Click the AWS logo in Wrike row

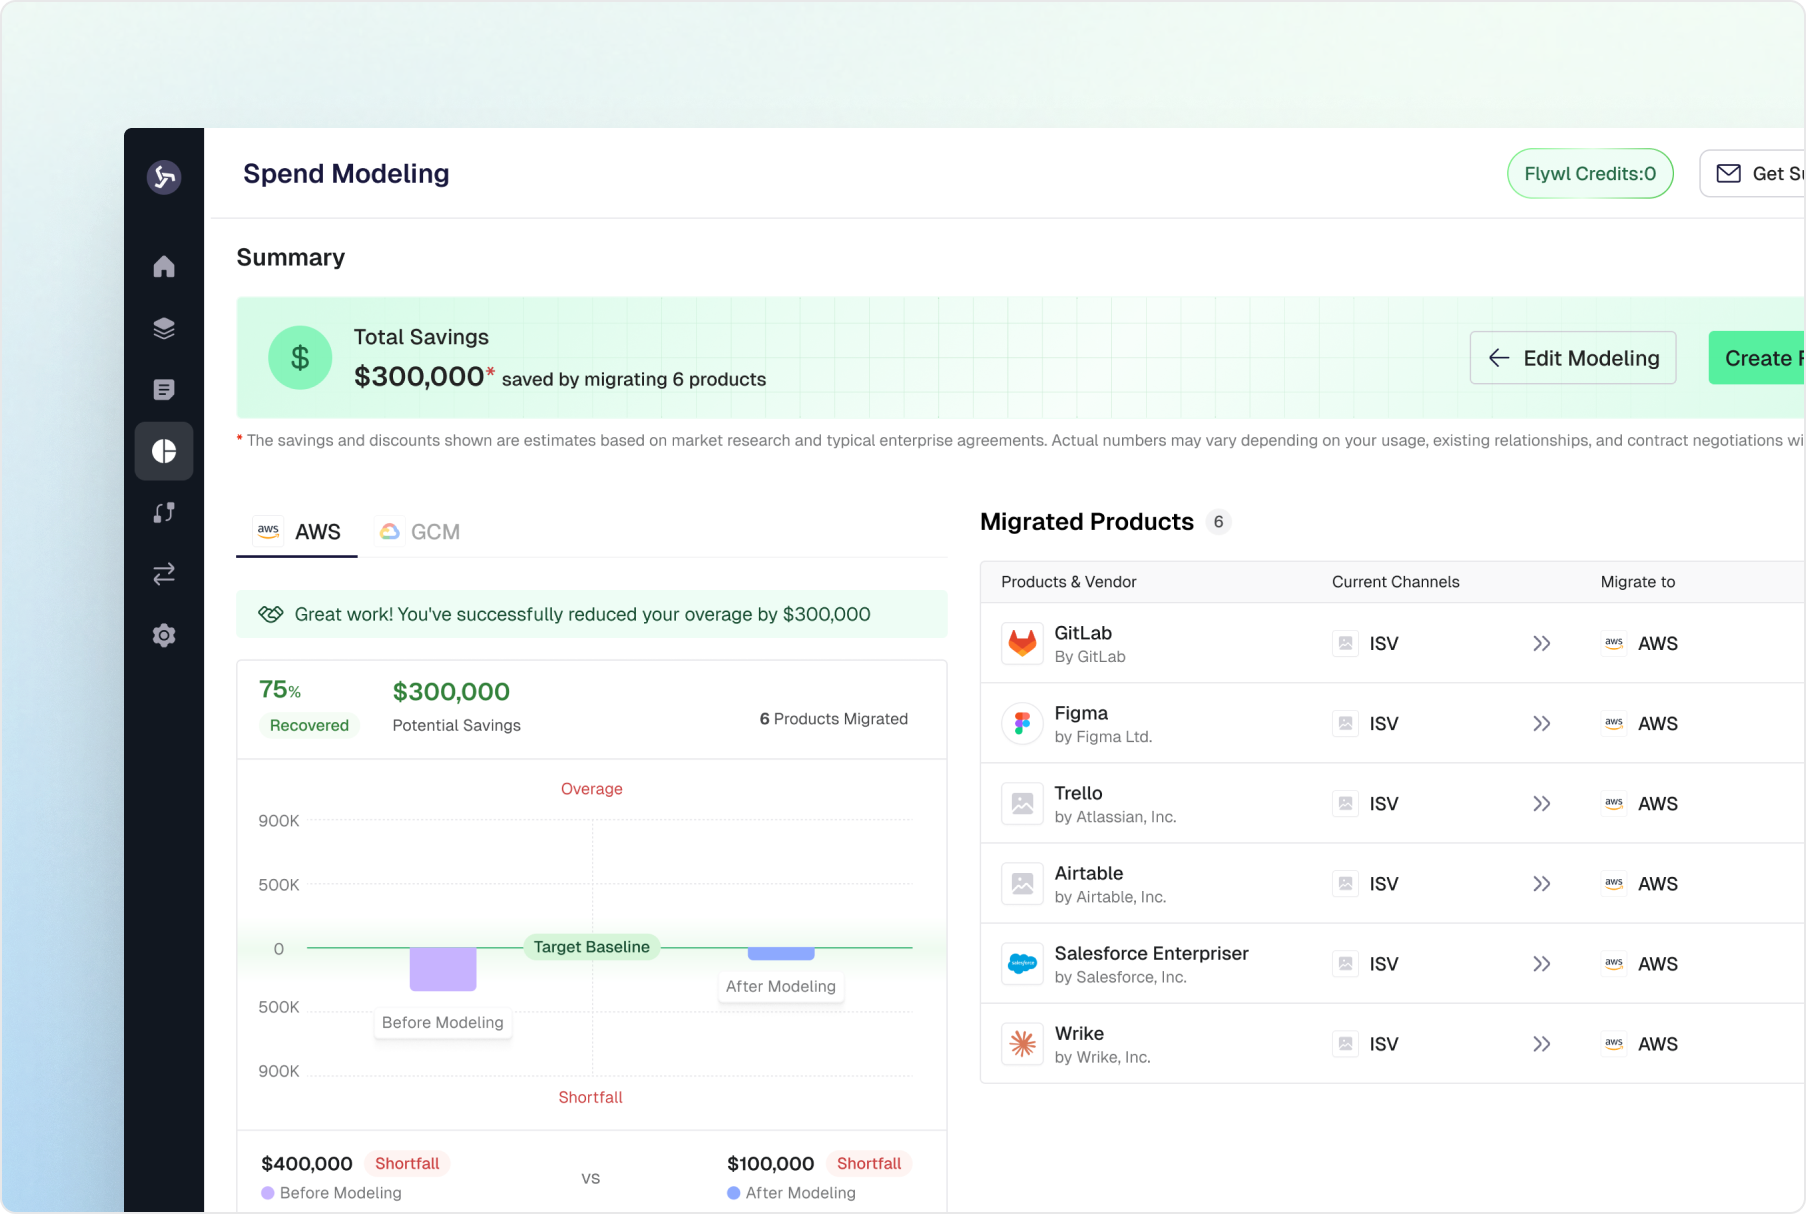(1614, 1043)
